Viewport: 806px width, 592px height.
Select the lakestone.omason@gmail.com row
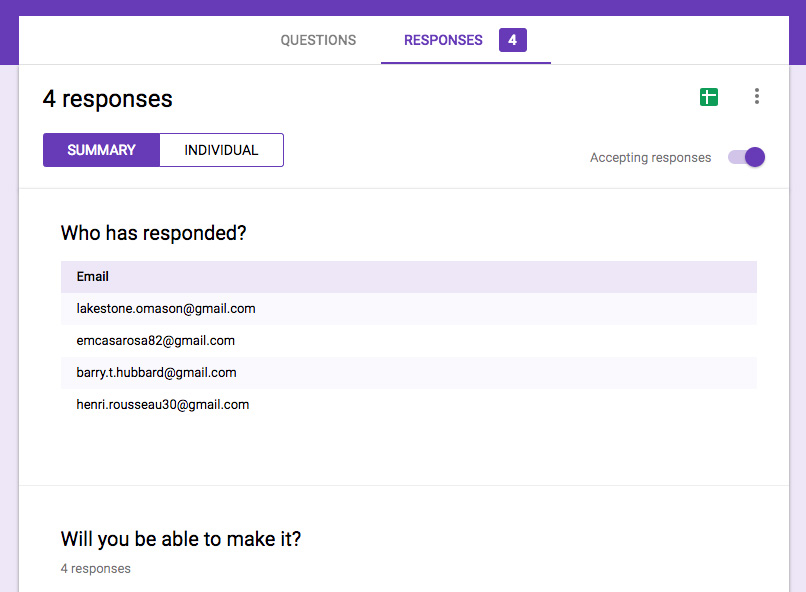pyautogui.click(x=166, y=309)
